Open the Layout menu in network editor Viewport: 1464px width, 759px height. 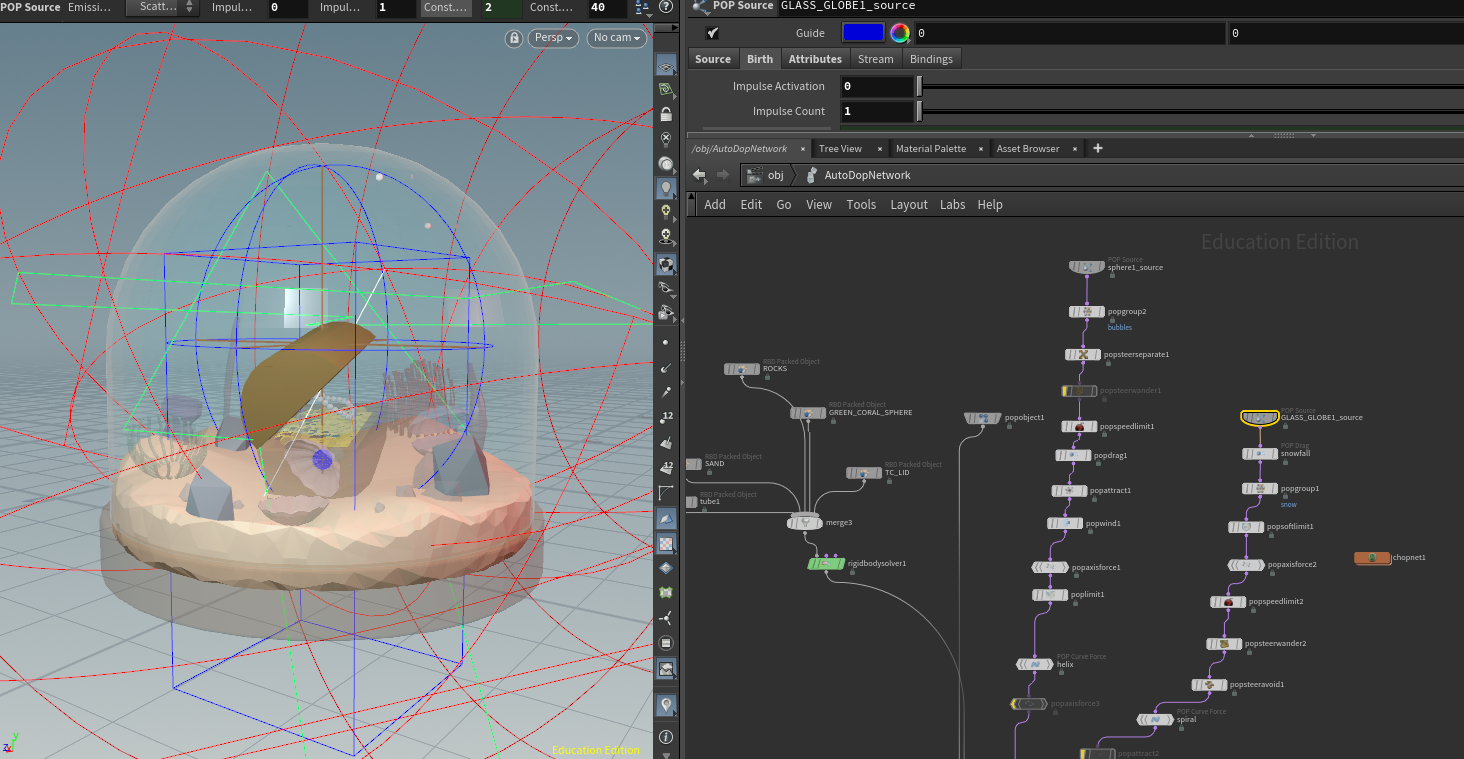click(x=909, y=205)
